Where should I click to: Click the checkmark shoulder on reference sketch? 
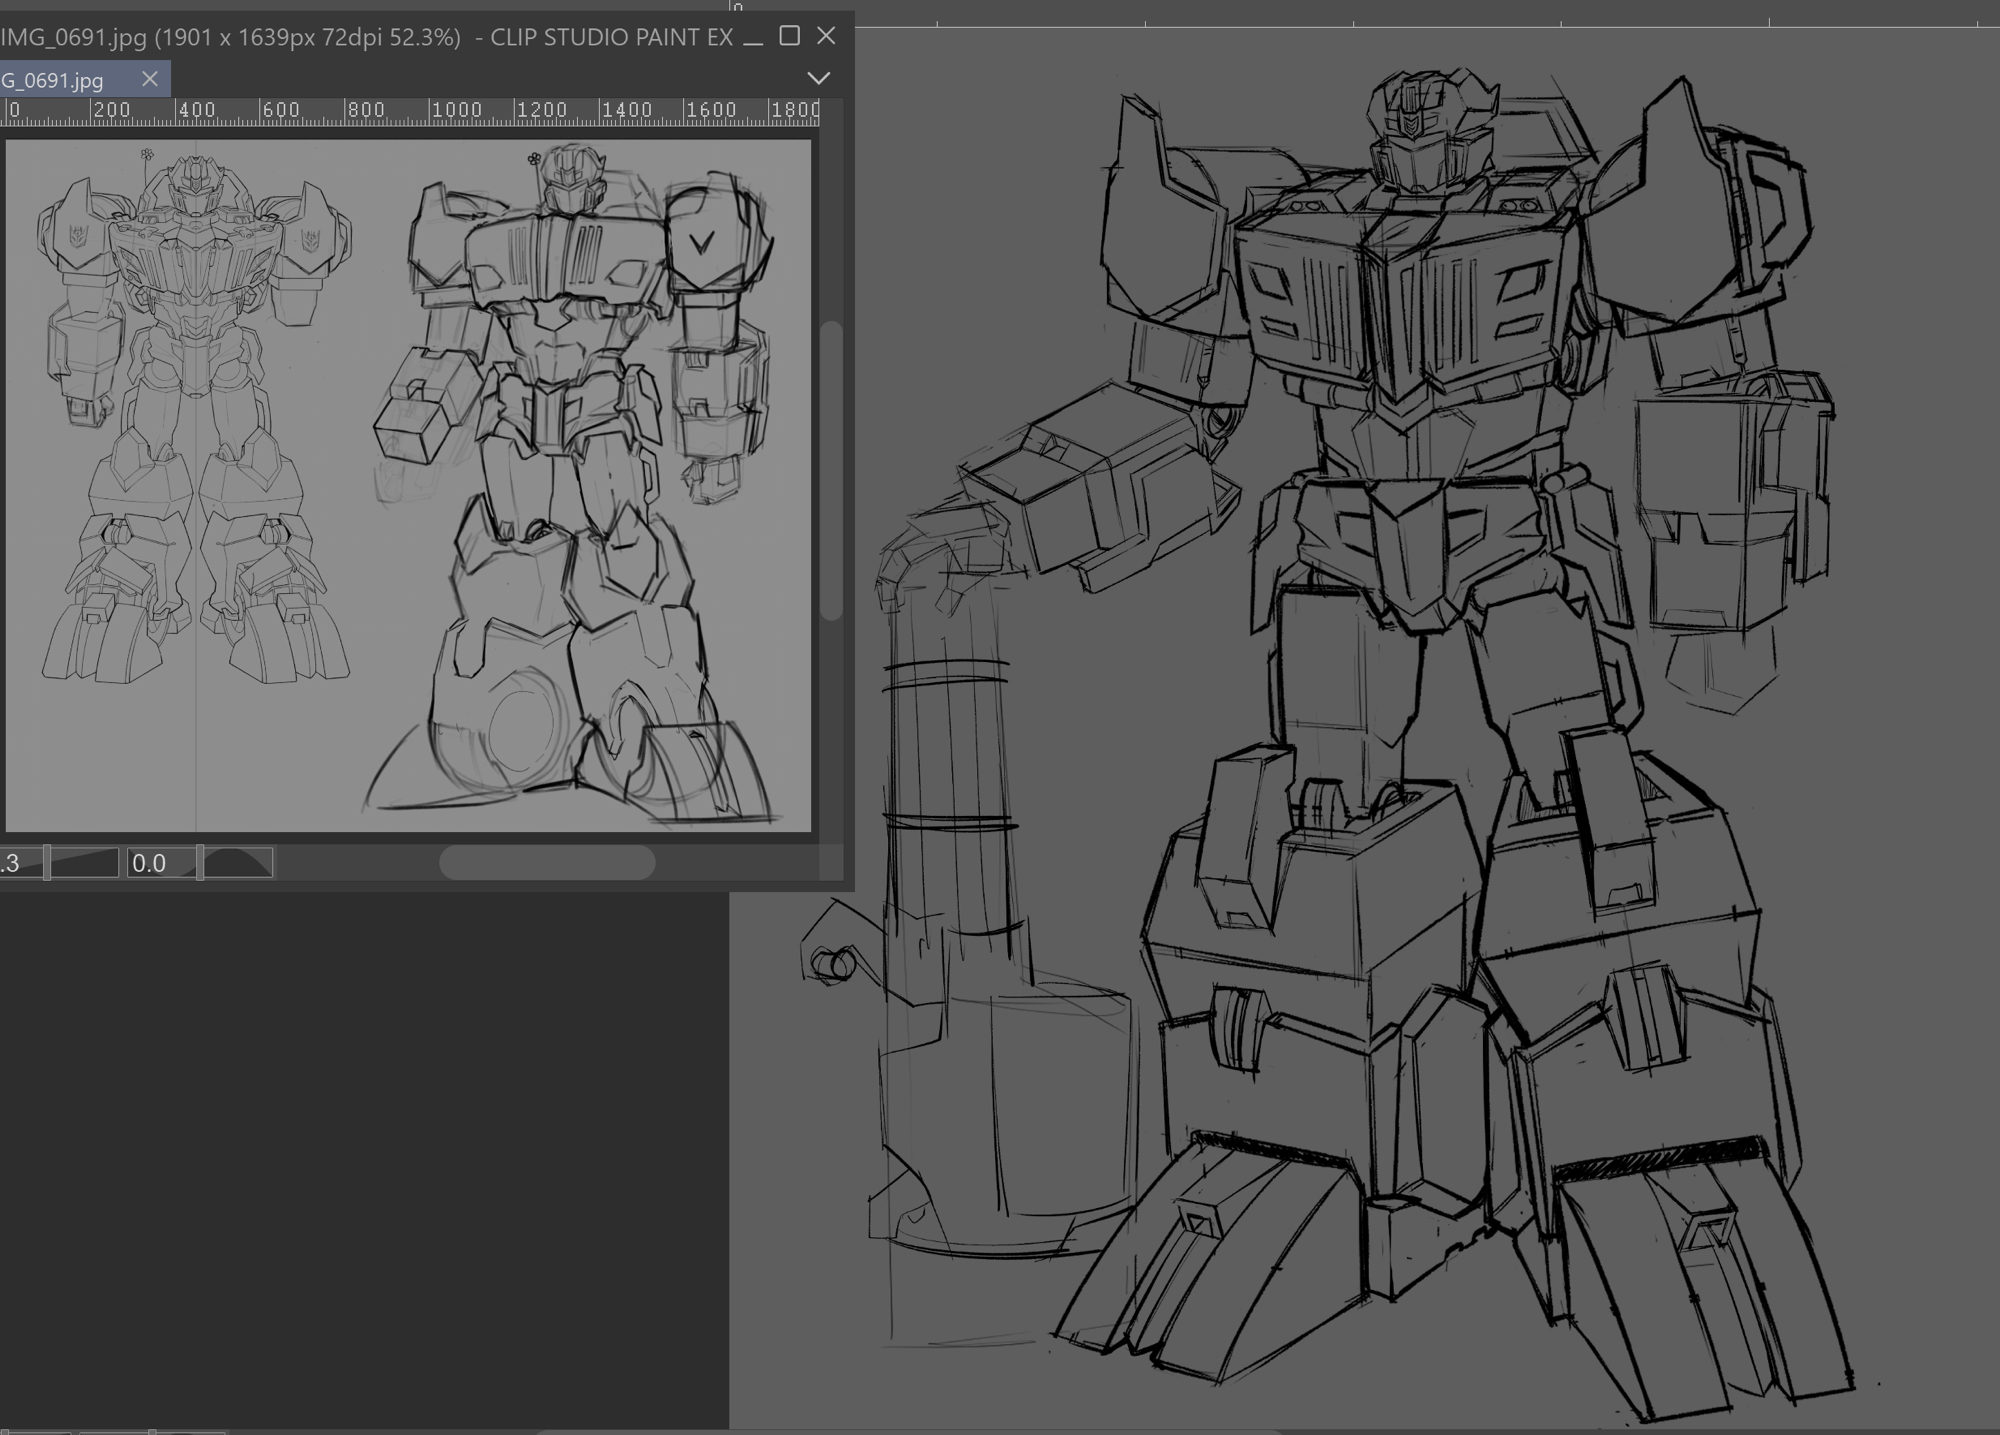pyautogui.click(x=702, y=243)
